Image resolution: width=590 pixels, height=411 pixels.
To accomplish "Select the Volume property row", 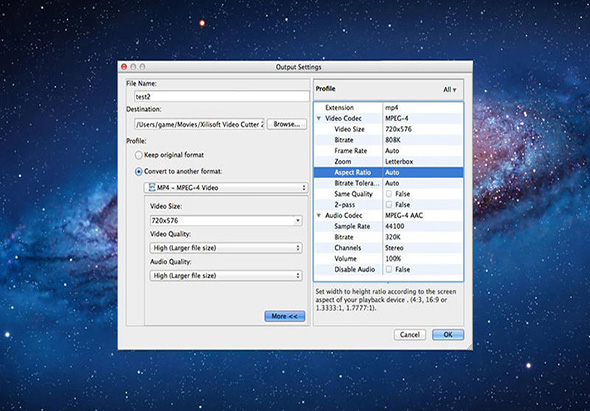I will [388, 259].
